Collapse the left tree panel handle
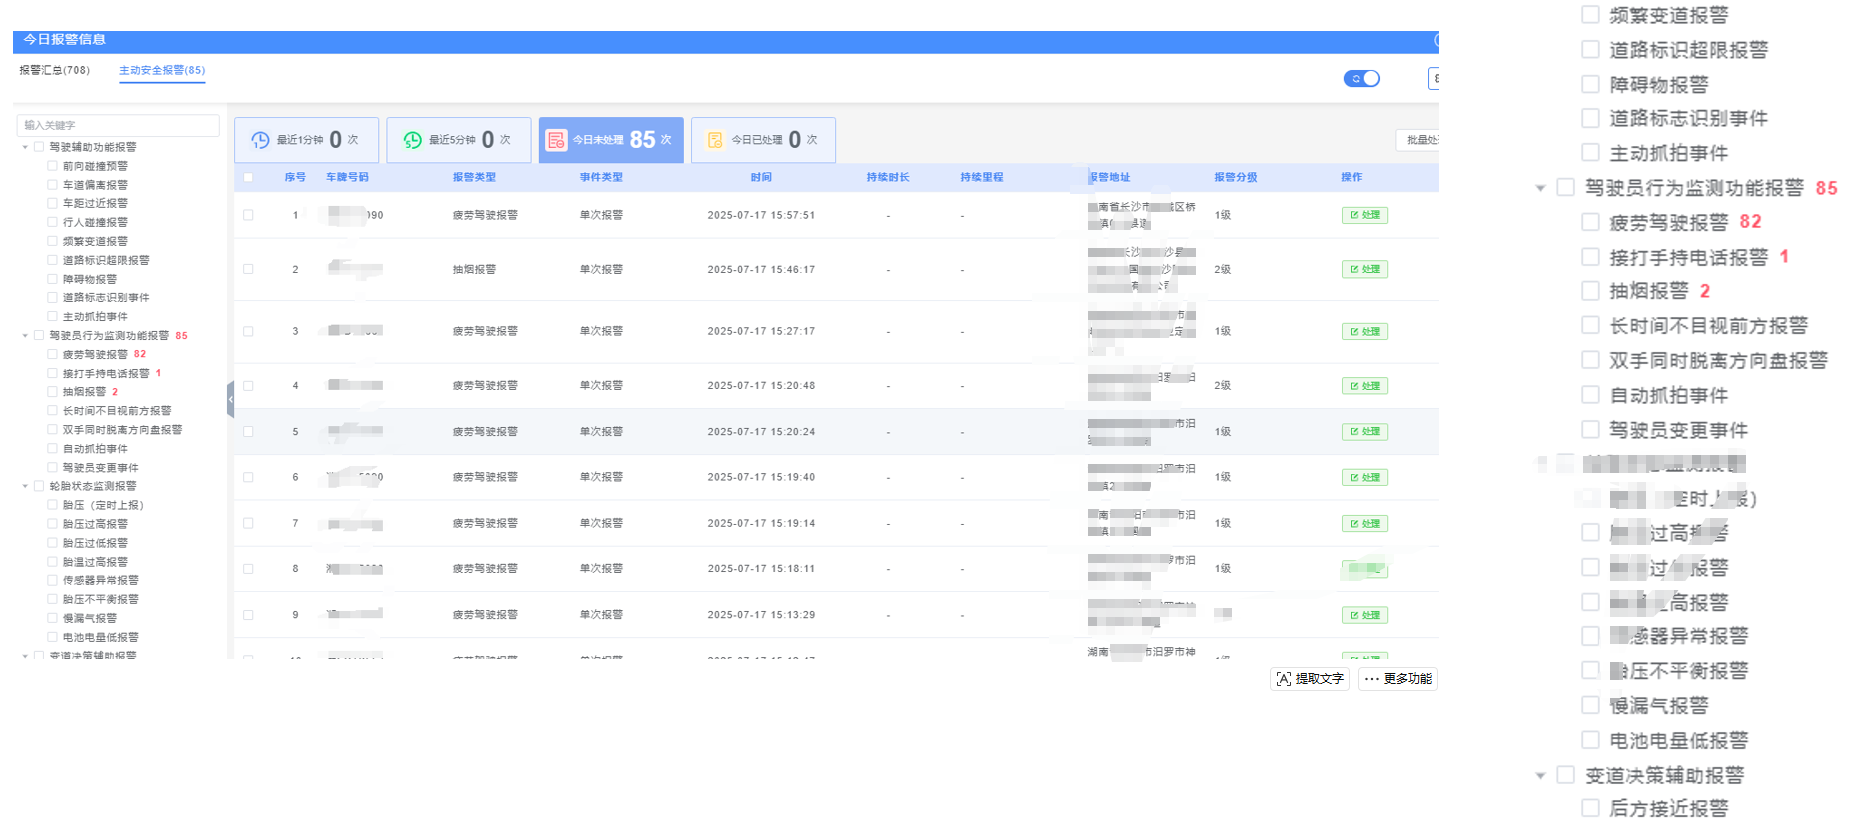Screen dimensions: 1859x819 point(230,399)
